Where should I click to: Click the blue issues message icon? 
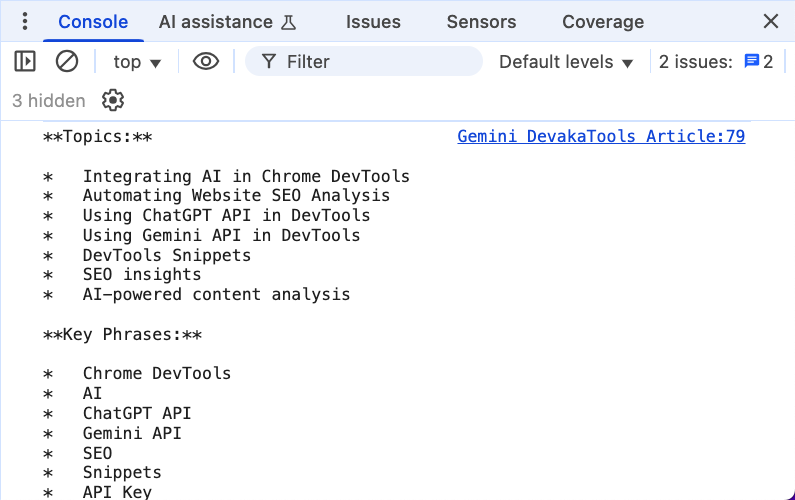751,61
